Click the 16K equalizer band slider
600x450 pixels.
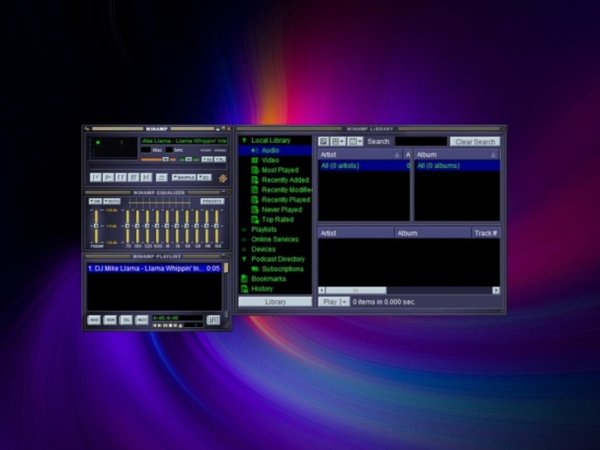click(x=217, y=226)
